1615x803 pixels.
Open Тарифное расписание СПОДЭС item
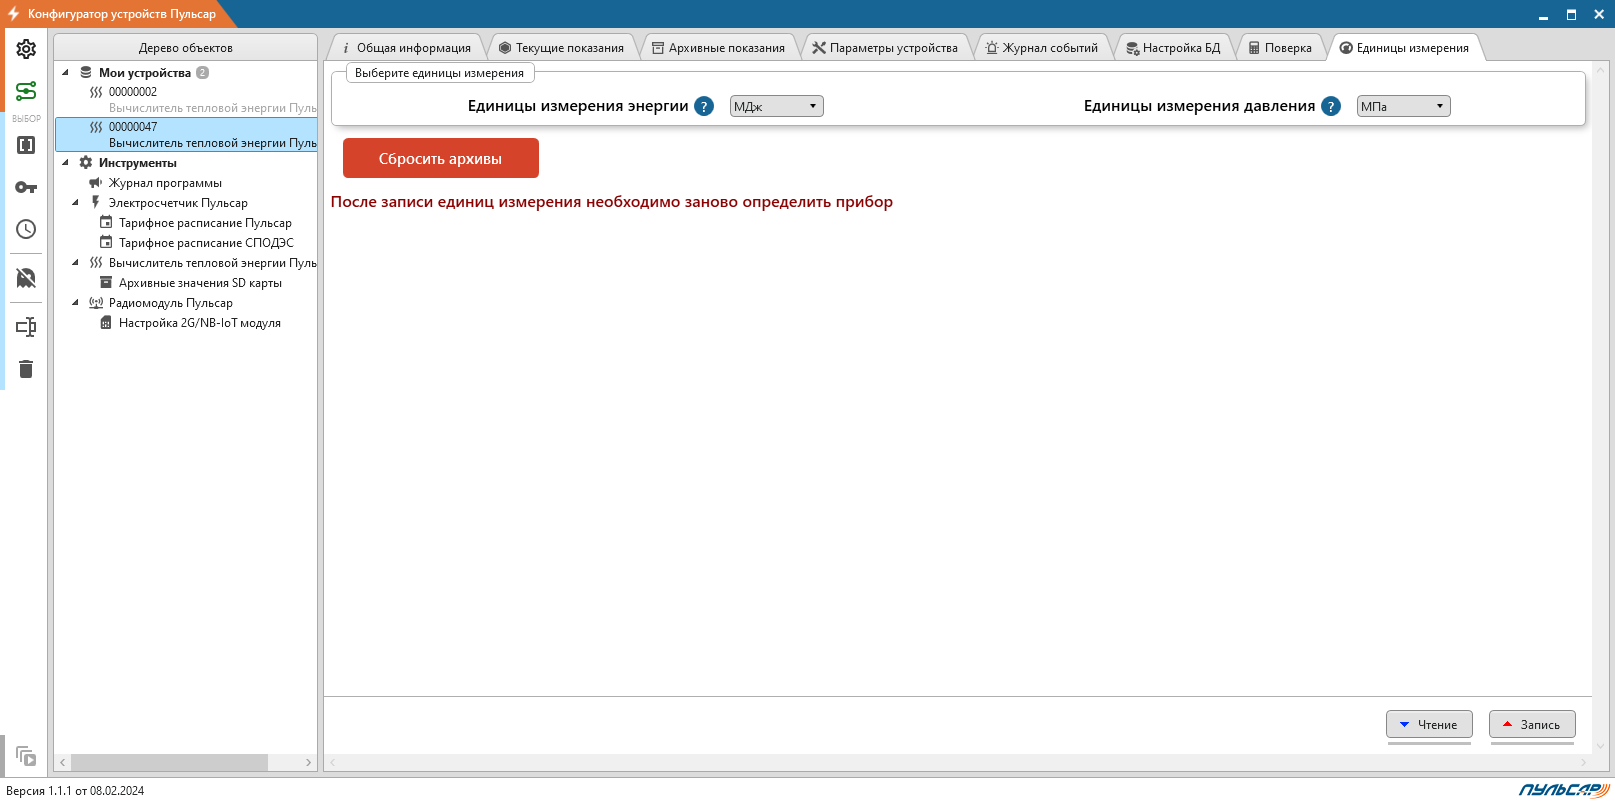[206, 243]
